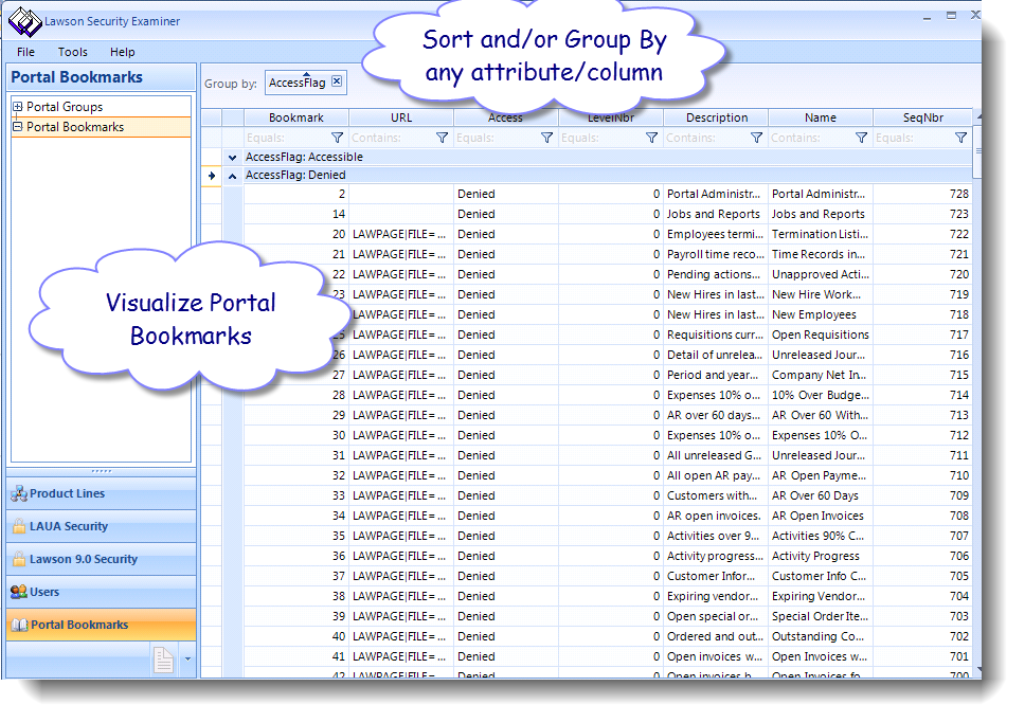This screenshot has width=1024, height=722.
Task: Click the 'Jobs and Reports' description cell
Action: (x=716, y=214)
